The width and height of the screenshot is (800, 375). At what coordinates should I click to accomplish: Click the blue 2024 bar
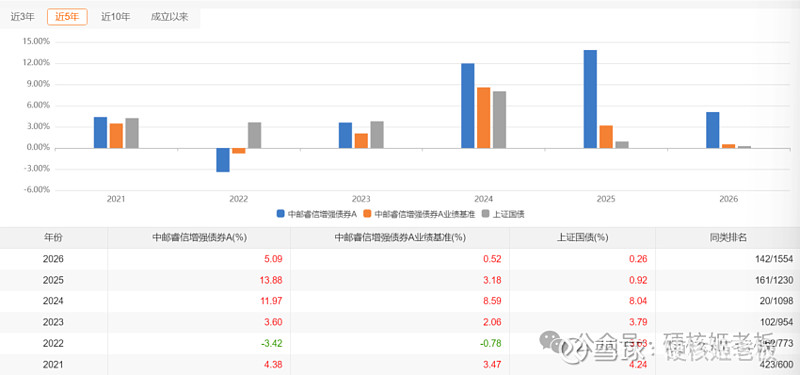click(x=468, y=106)
